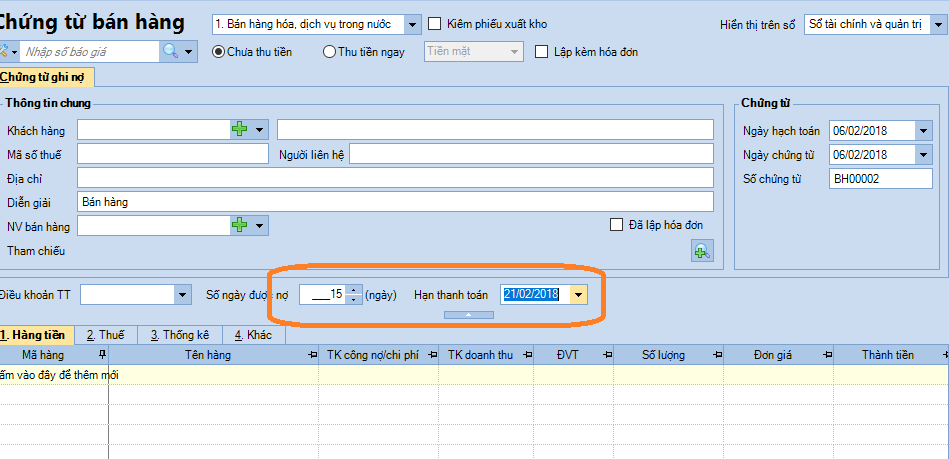Click pin icon in Số lượng column header
The height and width of the screenshot is (459, 949).
click(717, 355)
